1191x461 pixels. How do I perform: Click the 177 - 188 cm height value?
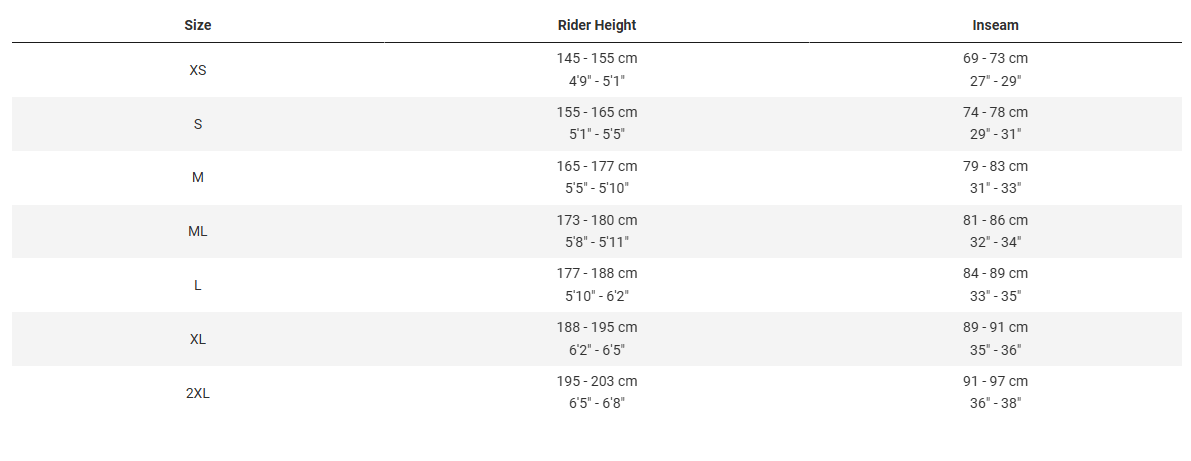[x=597, y=273]
